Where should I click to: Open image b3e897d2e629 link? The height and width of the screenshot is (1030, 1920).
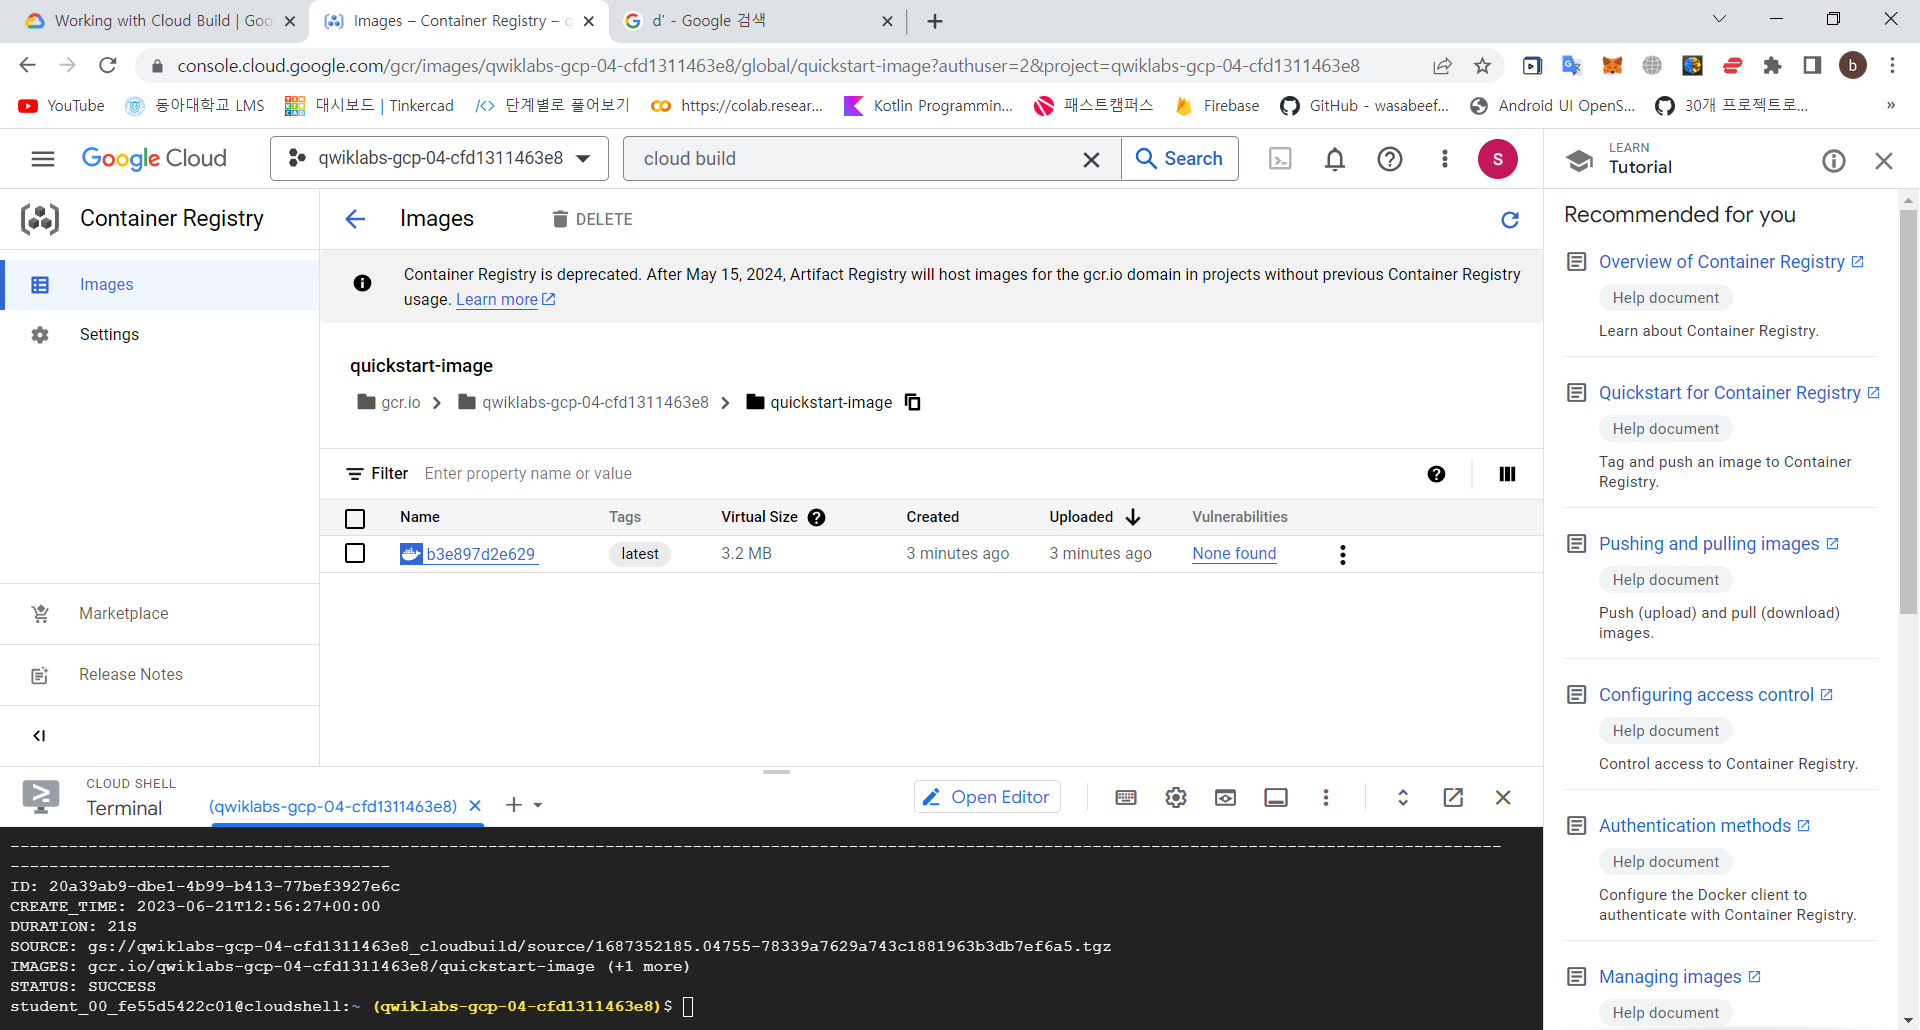tap(480, 554)
